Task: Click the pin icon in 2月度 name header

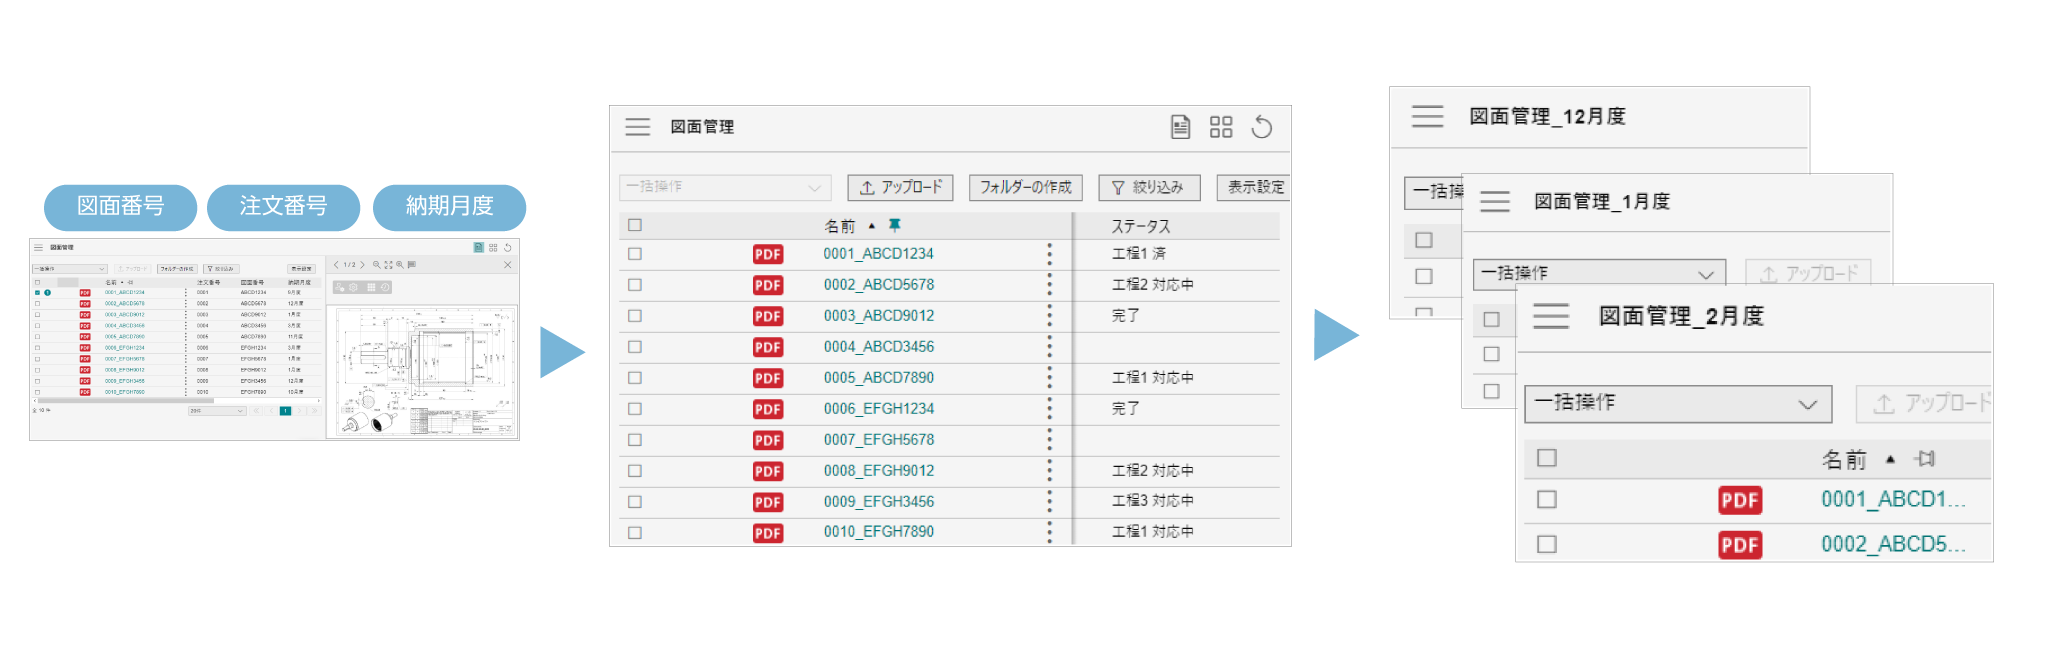Action: tap(1925, 459)
